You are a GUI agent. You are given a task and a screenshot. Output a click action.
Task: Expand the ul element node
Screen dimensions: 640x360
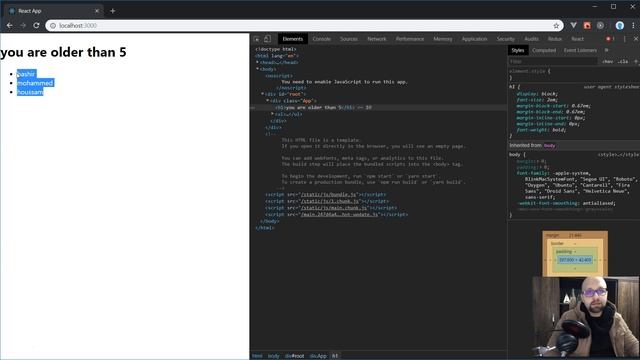click(x=272, y=114)
